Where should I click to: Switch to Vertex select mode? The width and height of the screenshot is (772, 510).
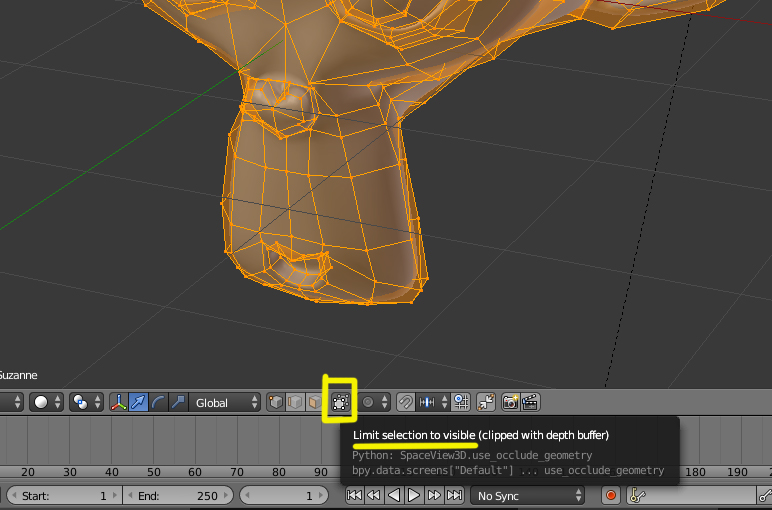coord(276,402)
